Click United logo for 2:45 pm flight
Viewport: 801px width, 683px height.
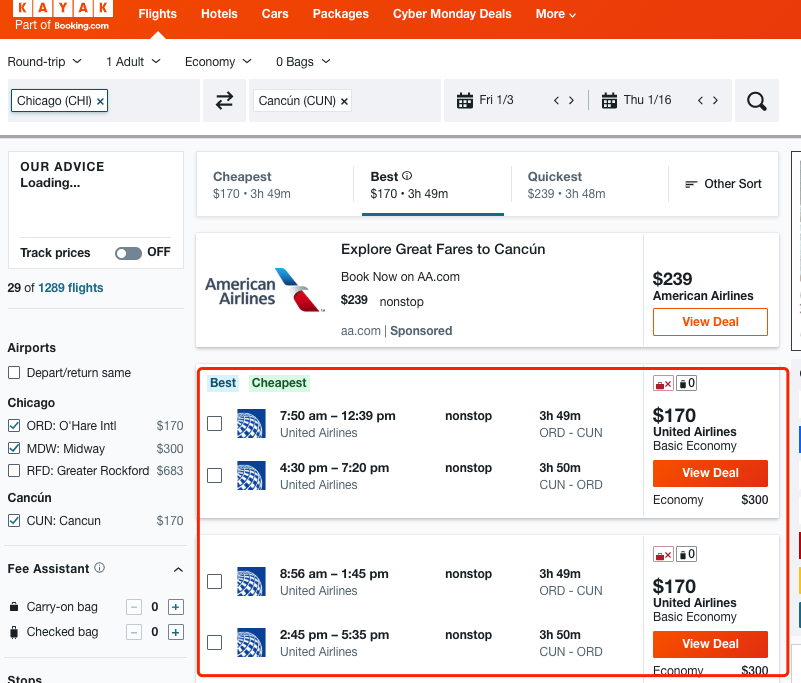click(x=251, y=642)
